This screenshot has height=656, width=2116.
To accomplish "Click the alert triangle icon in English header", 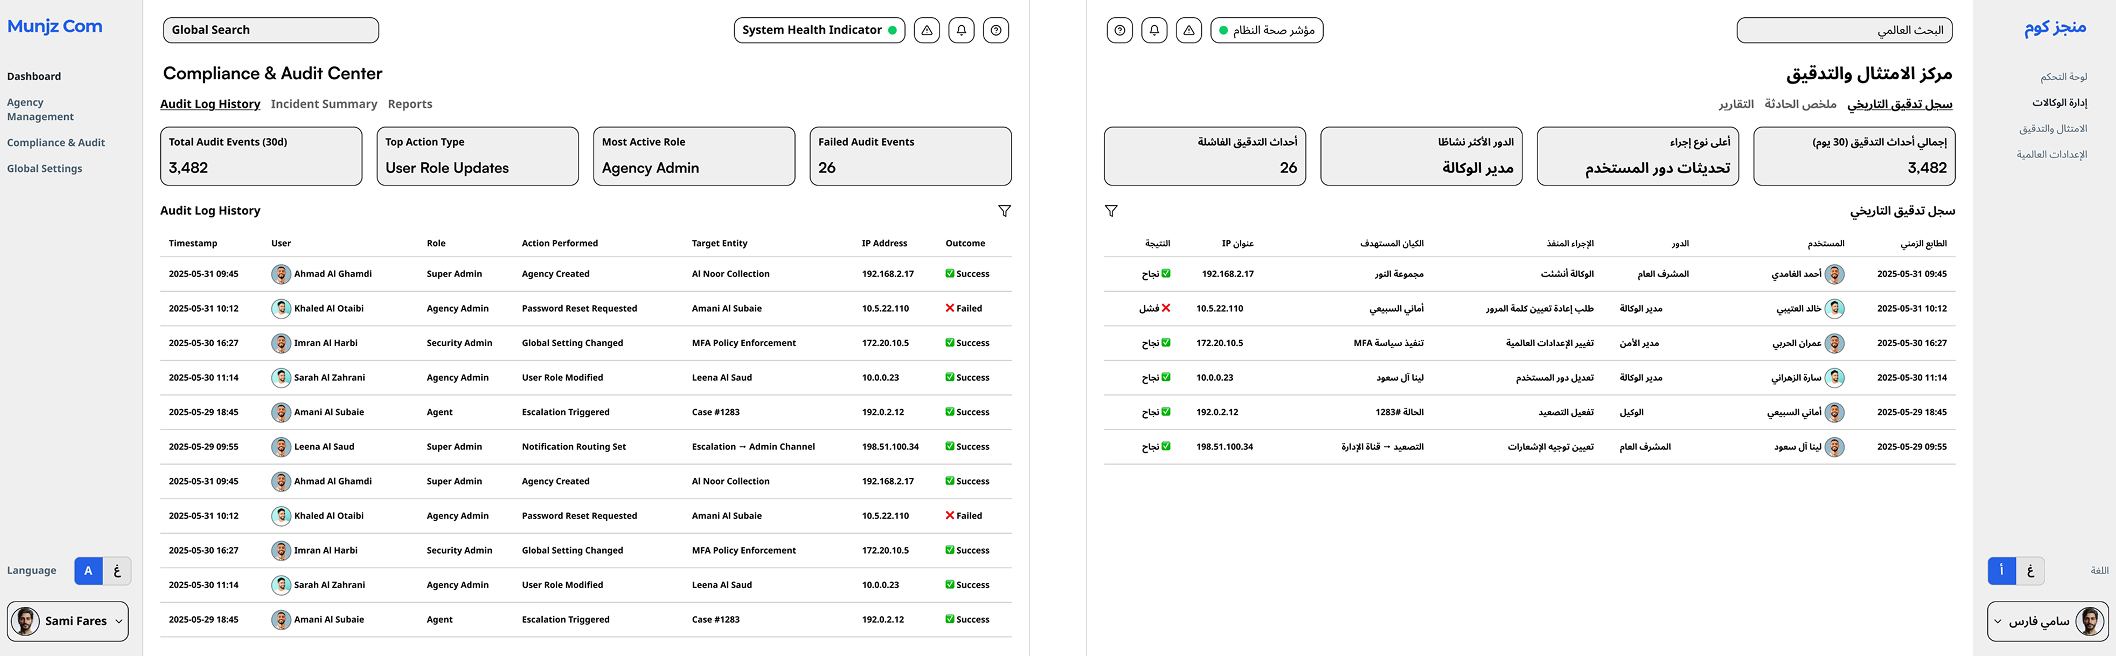I will tap(927, 30).
